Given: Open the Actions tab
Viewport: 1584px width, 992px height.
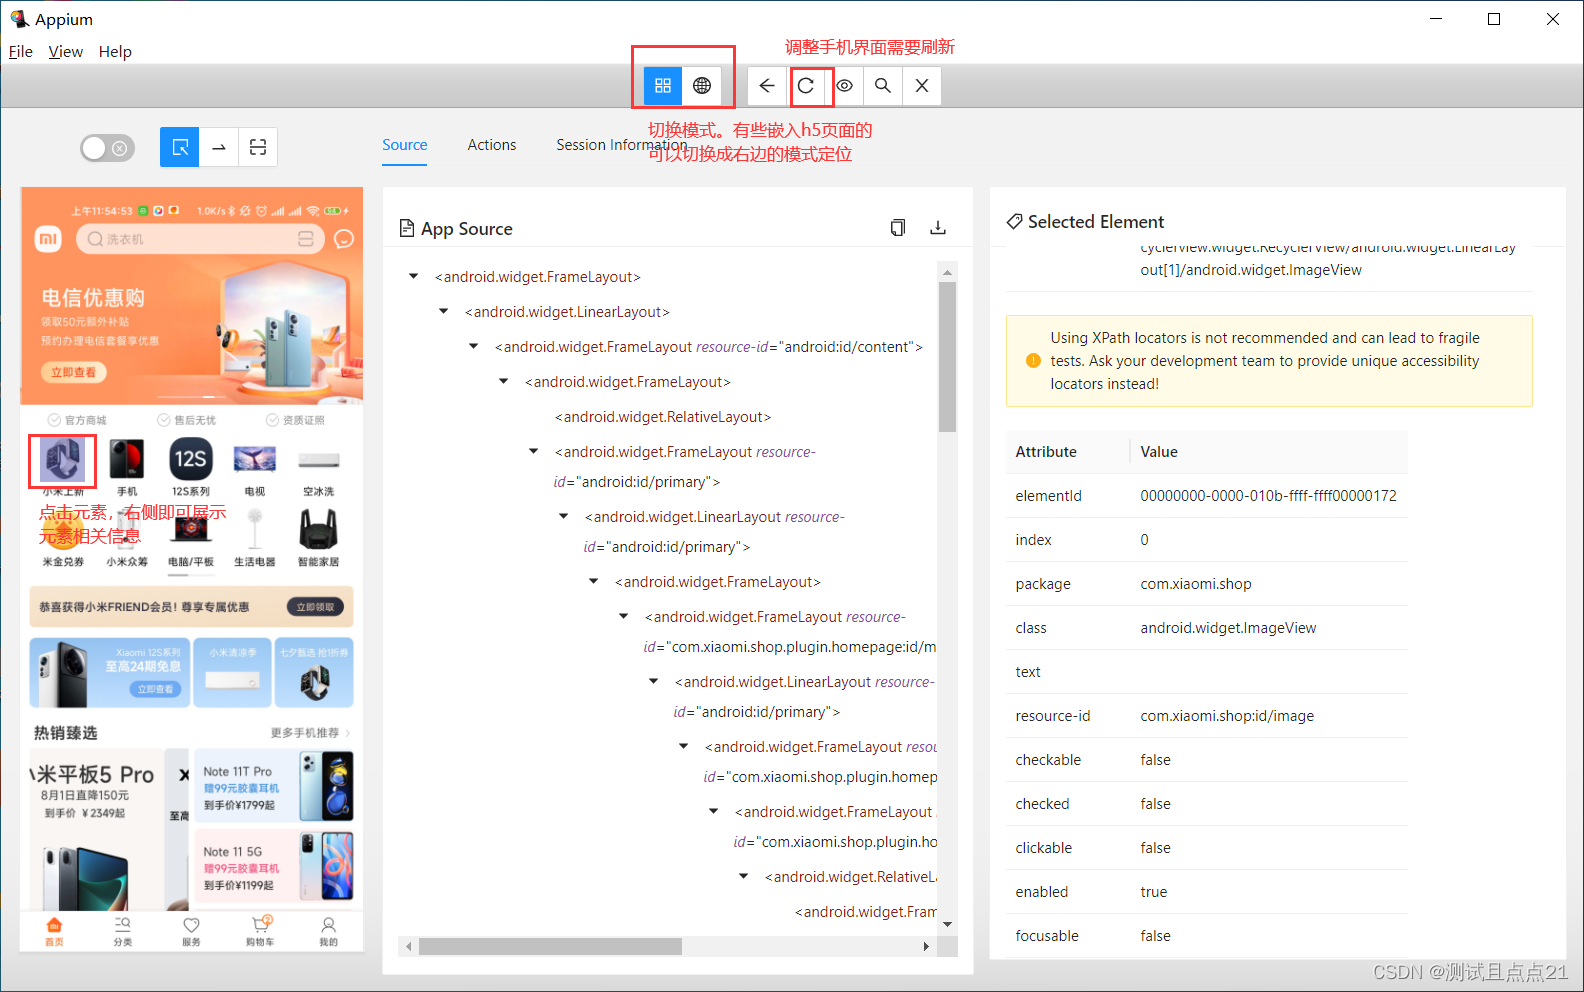Looking at the screenshot, I should click(492, 145).
